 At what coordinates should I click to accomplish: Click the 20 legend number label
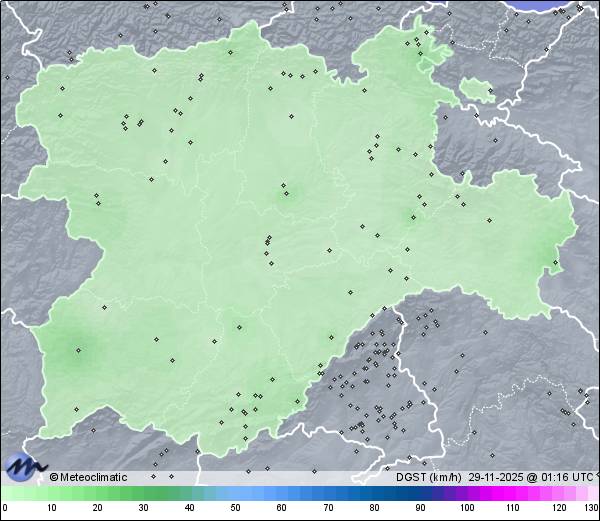pyautogui.click(x=97, y=509)
